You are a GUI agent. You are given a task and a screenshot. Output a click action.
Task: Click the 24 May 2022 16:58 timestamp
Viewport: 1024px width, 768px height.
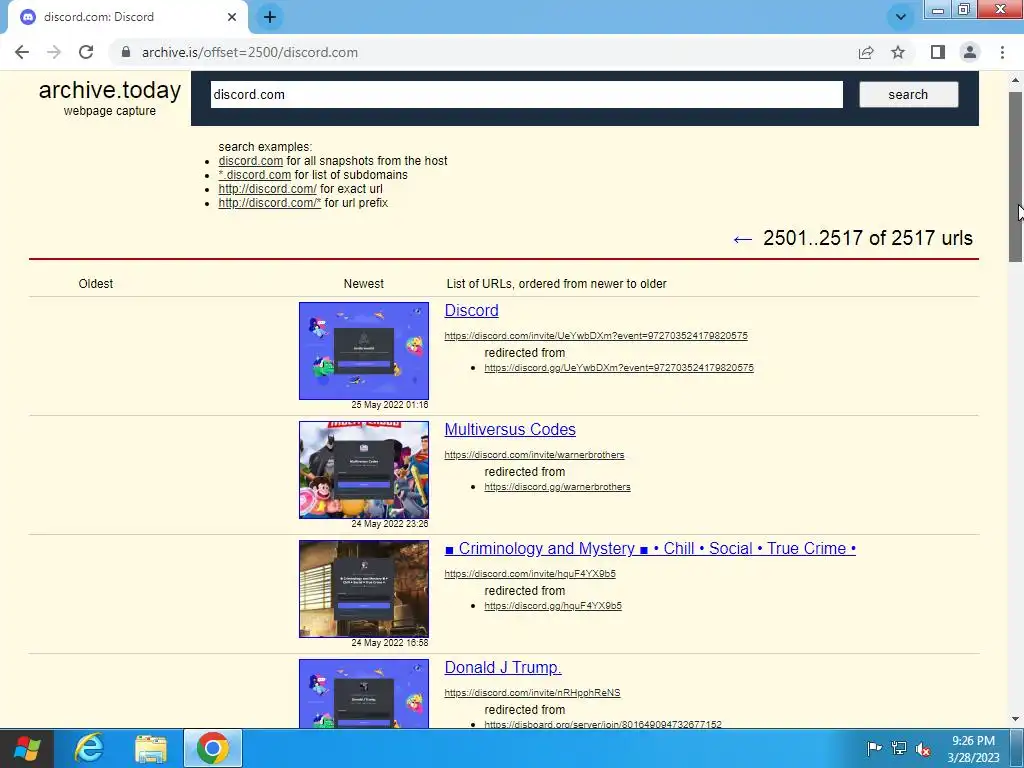pos(390,643)
